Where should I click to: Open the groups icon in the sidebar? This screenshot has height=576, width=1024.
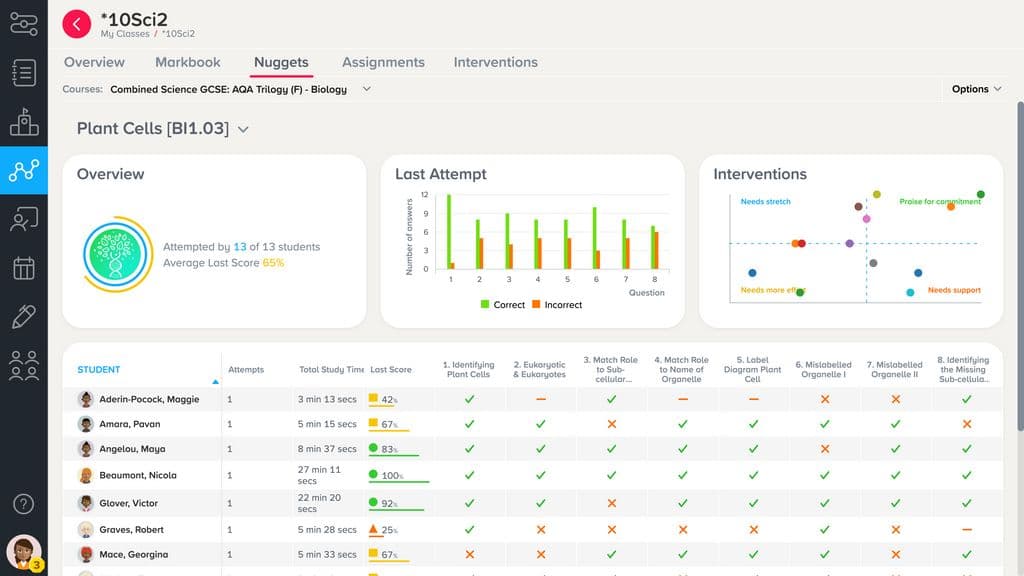[x=24, y=364]
